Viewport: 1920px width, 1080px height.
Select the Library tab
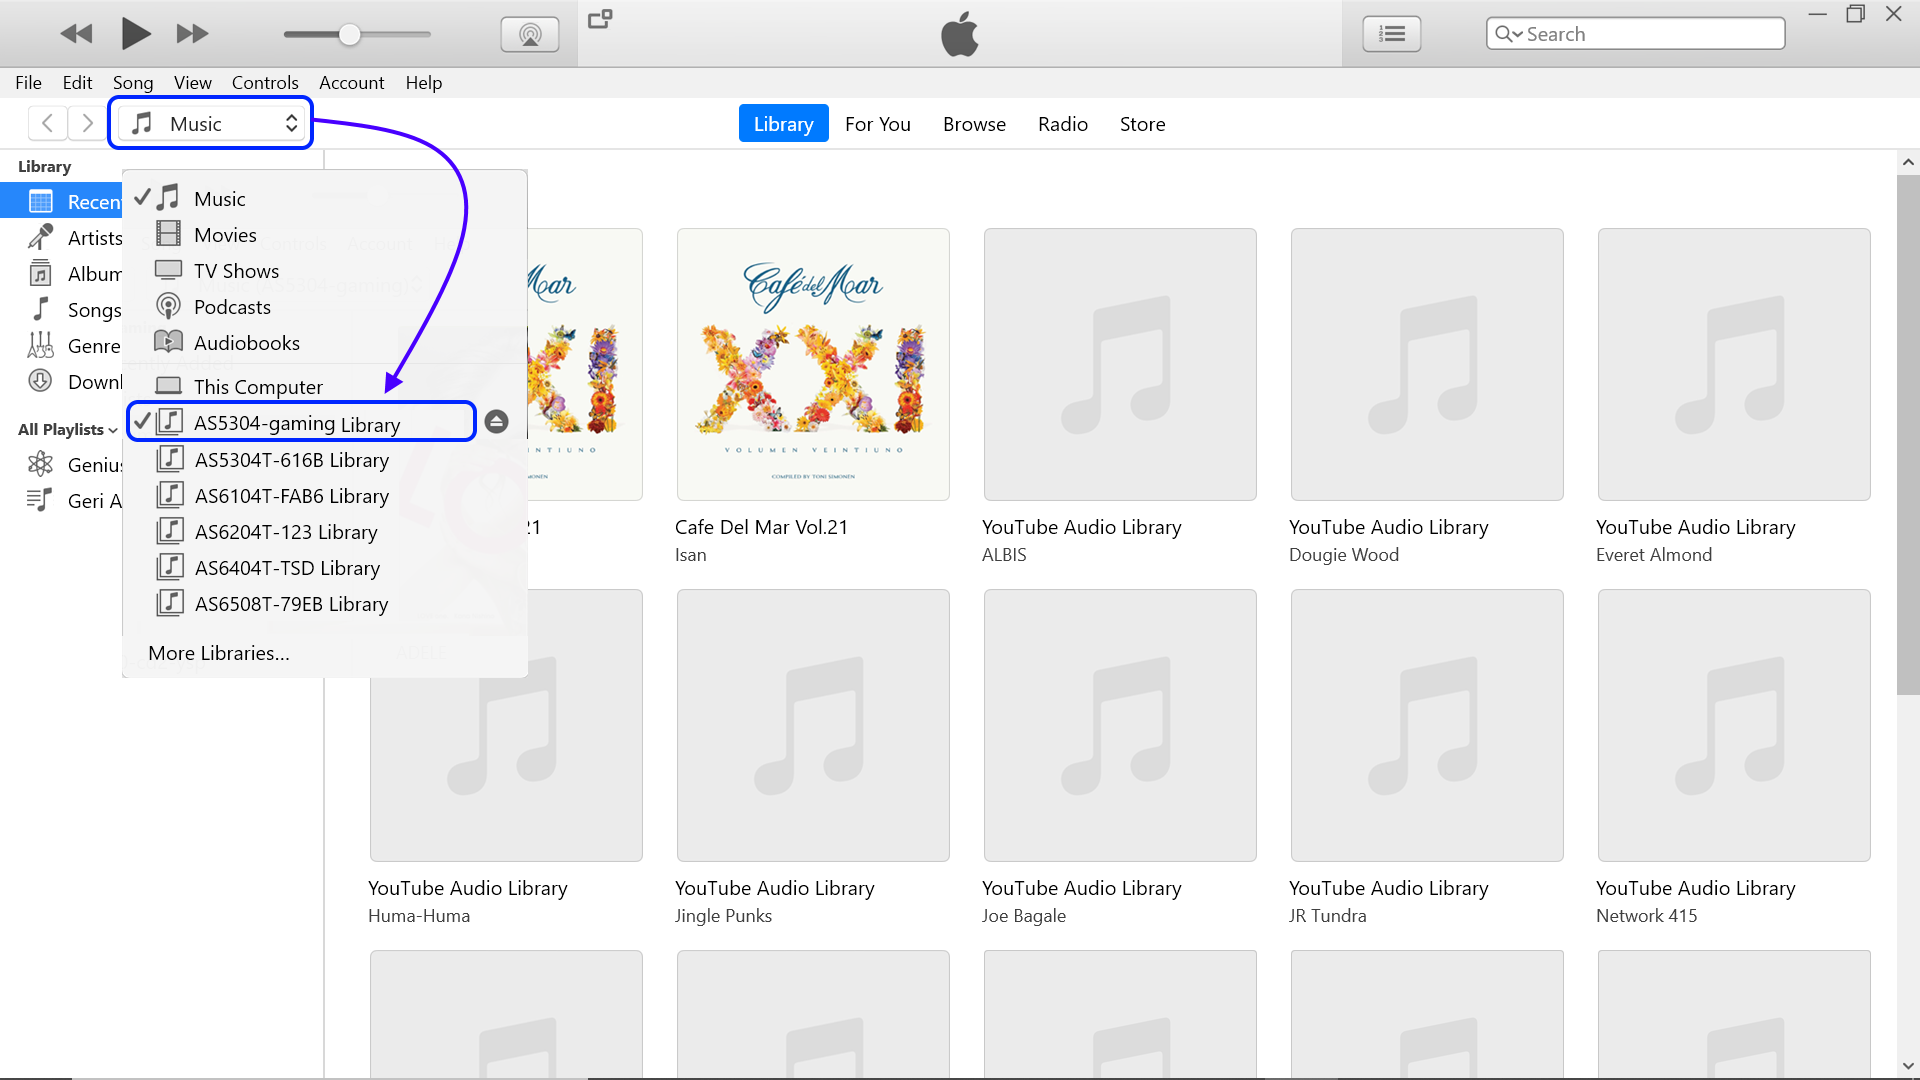(783, 124)
